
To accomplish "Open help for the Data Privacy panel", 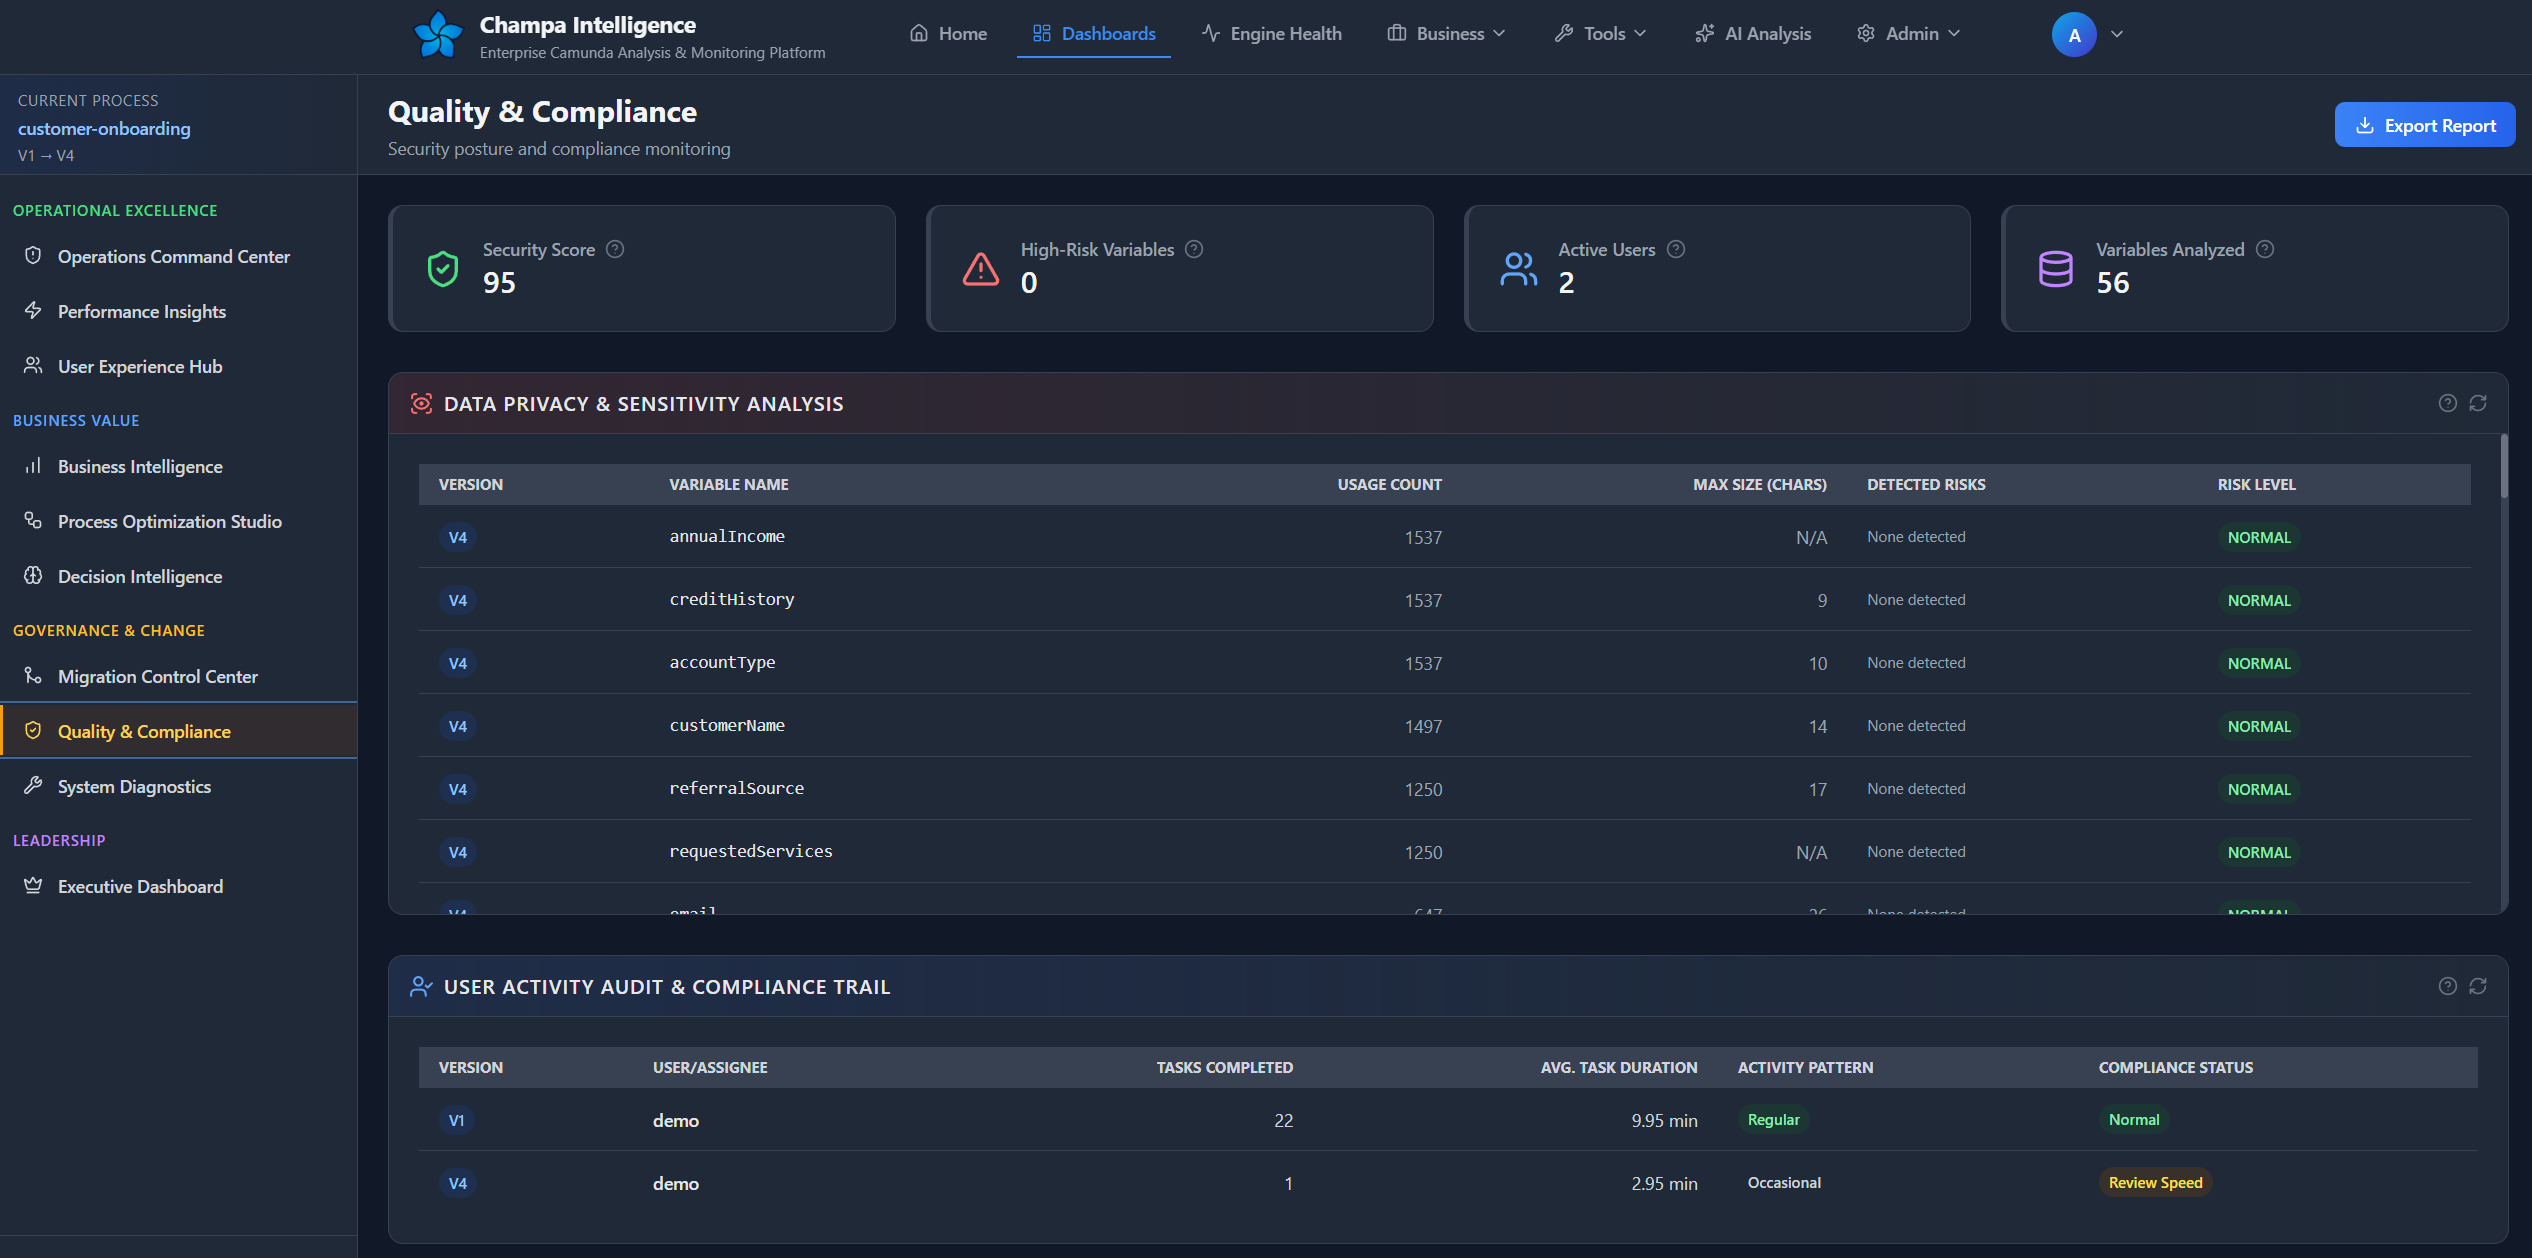I will click(x=2447, y=403).
